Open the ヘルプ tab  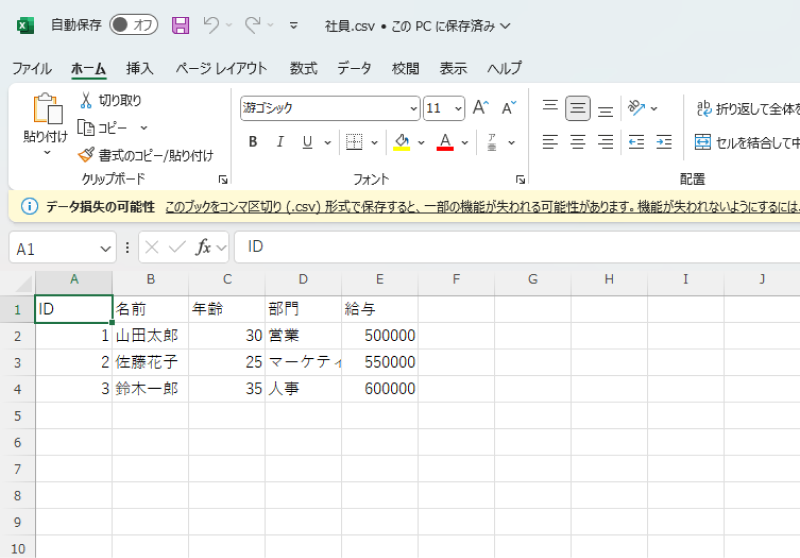[504, 68]
